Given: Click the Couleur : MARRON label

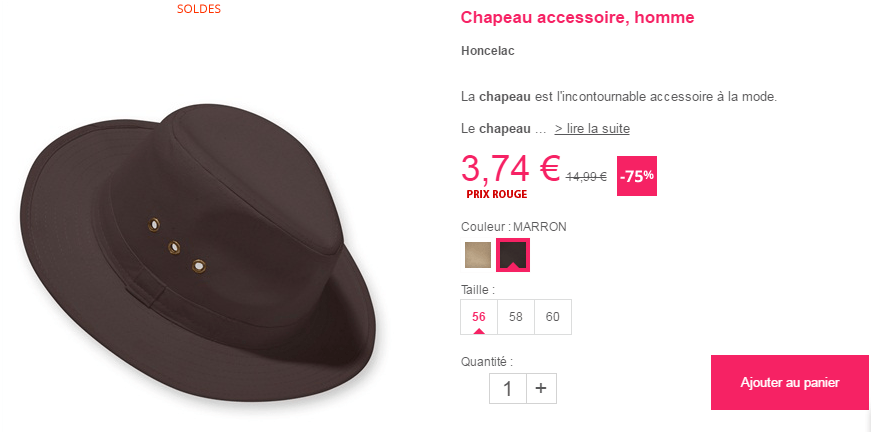Looking at the screenshot, I should click(514, 227).
